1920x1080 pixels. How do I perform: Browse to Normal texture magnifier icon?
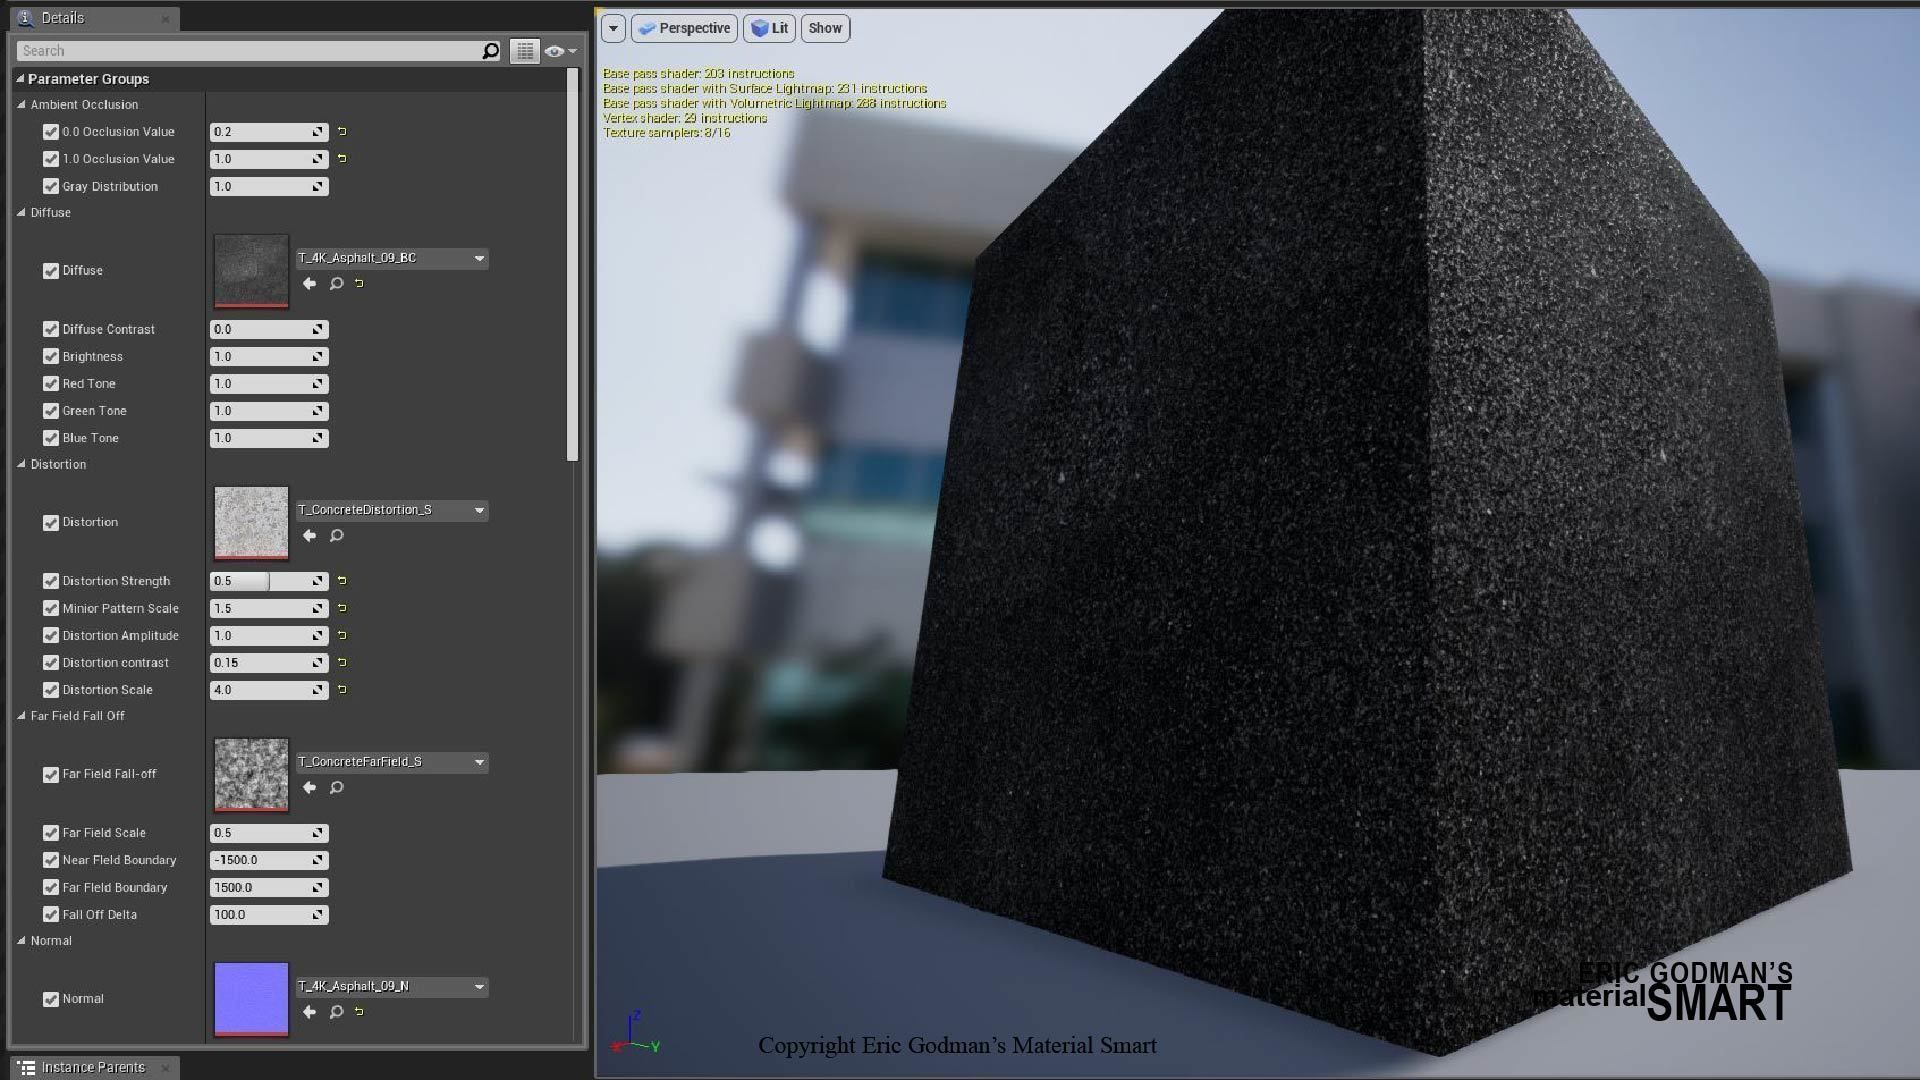tap(337, 1012)
